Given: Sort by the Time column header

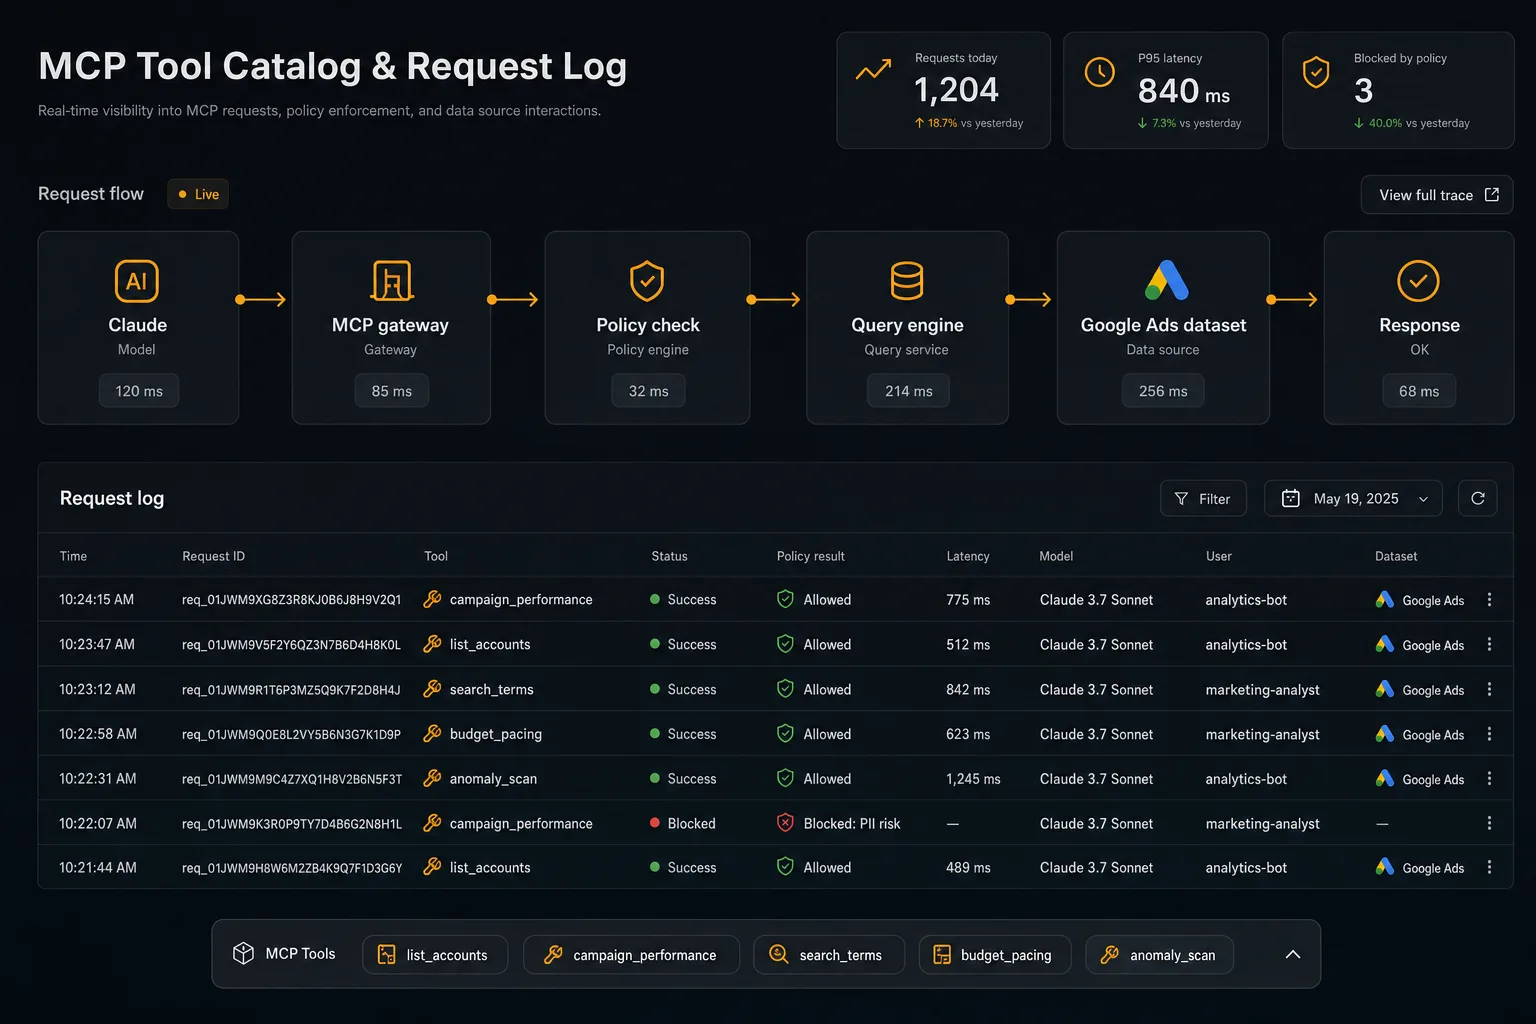Looking at the screenshot, I should tap(73, 556).
